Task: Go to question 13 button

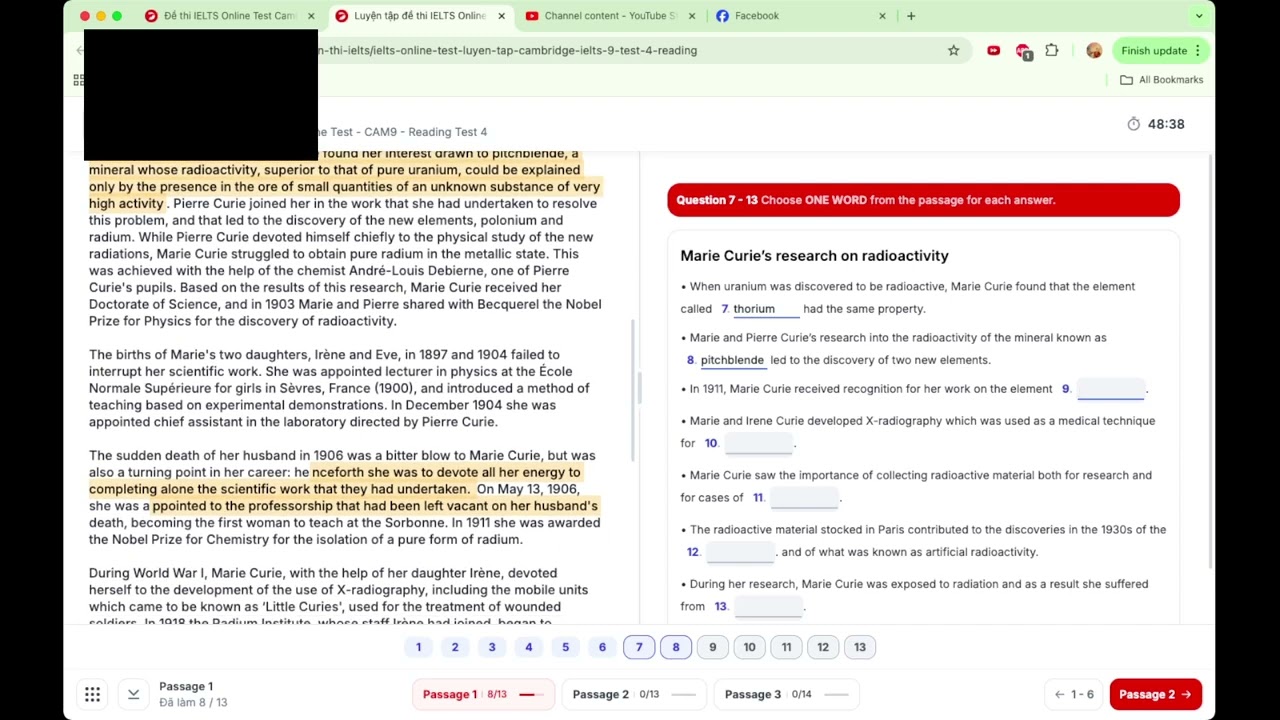Action: pyautogui.click(x=860, y=647)
